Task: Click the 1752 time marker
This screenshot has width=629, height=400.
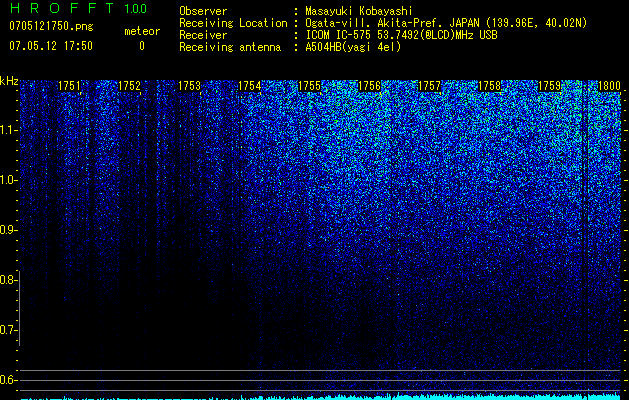Action: pos(130,86)
